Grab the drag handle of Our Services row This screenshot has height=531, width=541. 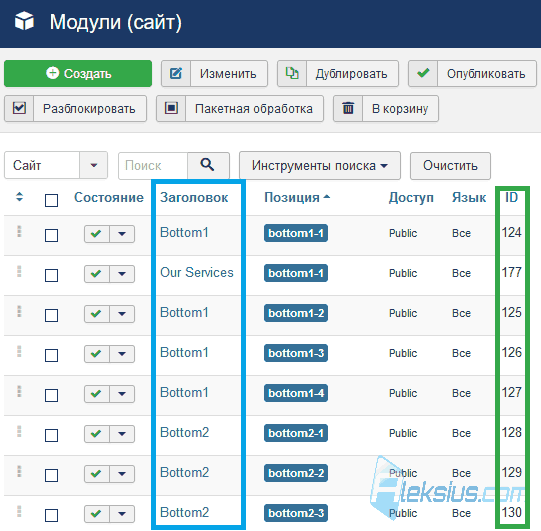point(19,271)
